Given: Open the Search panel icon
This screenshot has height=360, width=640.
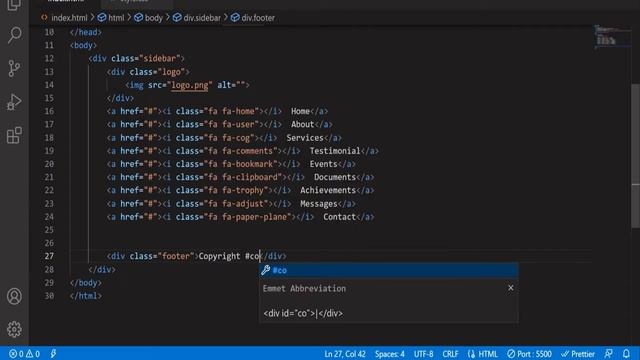Looking at the screenshot, I should click(x=14, y=35).
